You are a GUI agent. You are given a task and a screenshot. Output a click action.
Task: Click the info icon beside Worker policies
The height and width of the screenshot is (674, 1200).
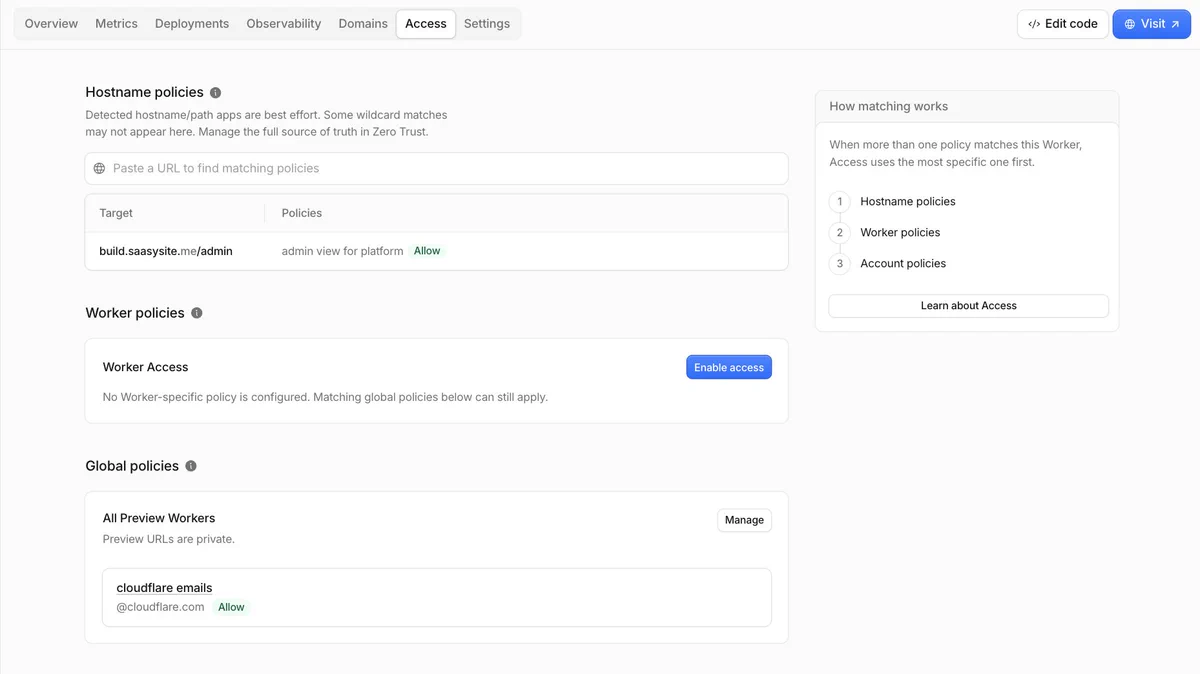[x=196, y=313]
